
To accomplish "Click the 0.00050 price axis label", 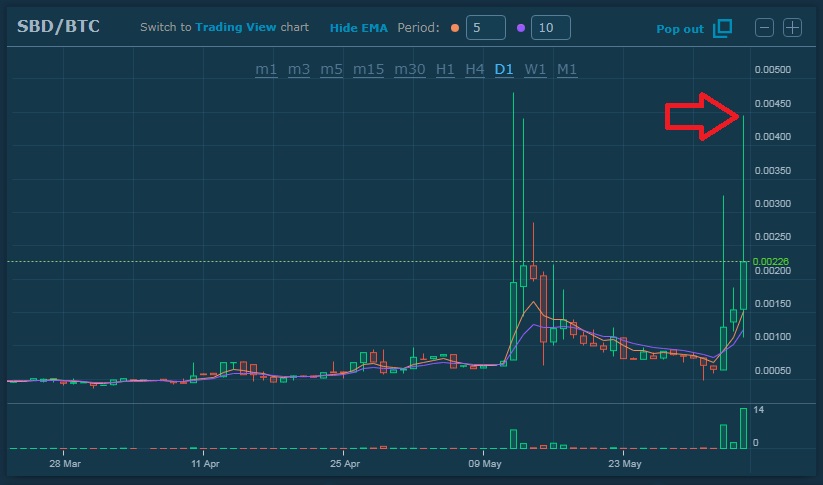I will 773,371.
